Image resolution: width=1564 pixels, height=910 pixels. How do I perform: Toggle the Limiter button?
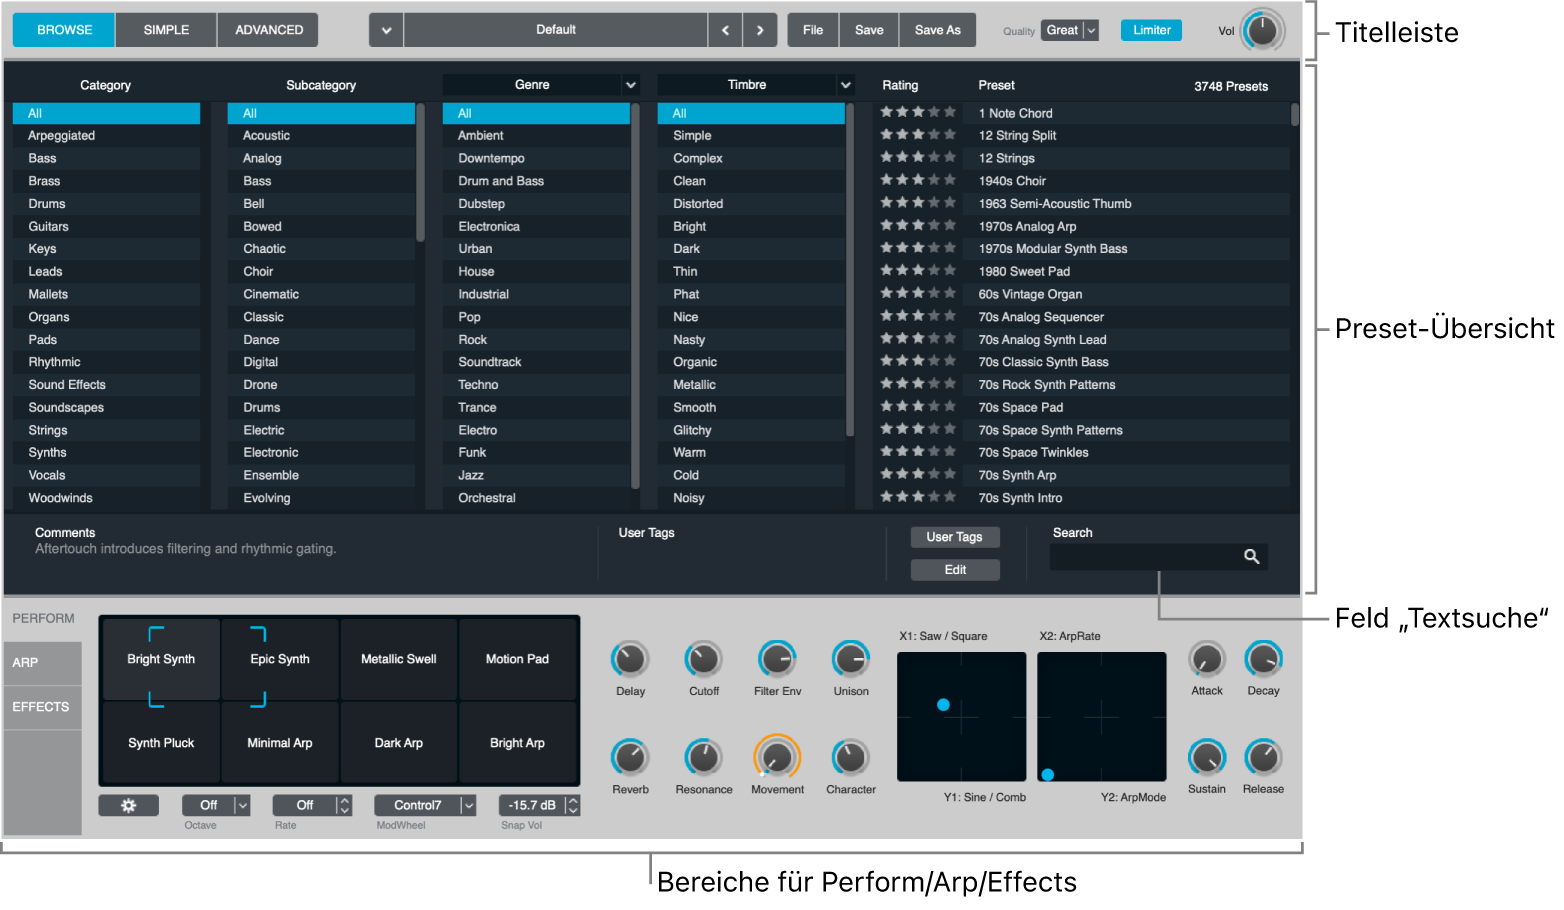[1151, 30]
